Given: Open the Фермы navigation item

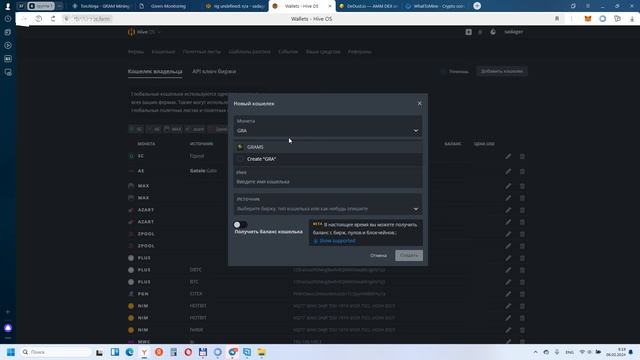Looking at the screenshot, I should coord(136,52).
